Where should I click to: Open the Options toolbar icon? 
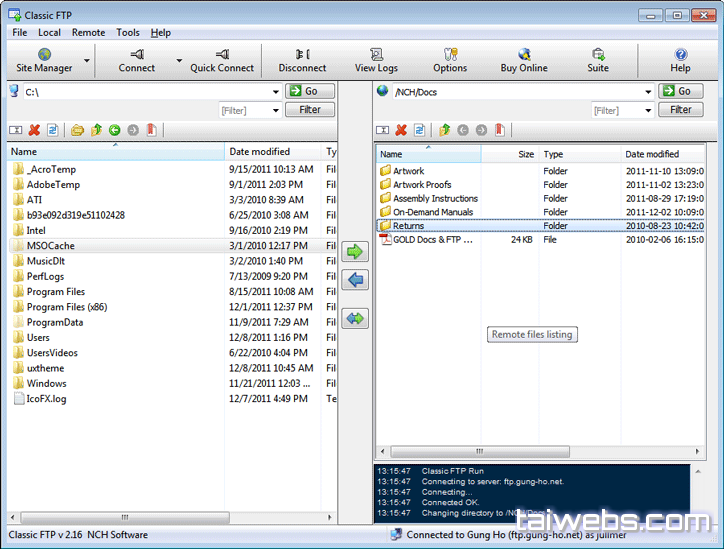[x=449, y=60]
